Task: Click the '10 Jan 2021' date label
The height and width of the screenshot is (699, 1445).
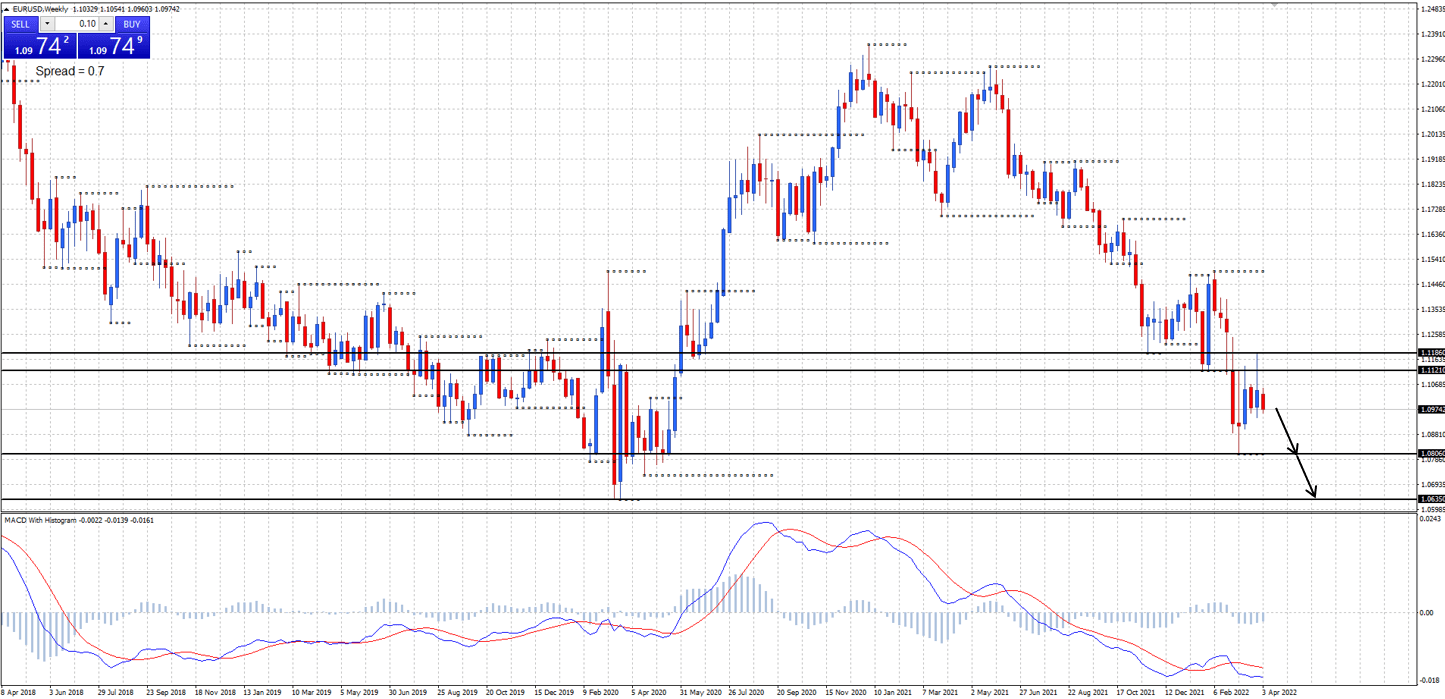Action: [x=892, y=691]
